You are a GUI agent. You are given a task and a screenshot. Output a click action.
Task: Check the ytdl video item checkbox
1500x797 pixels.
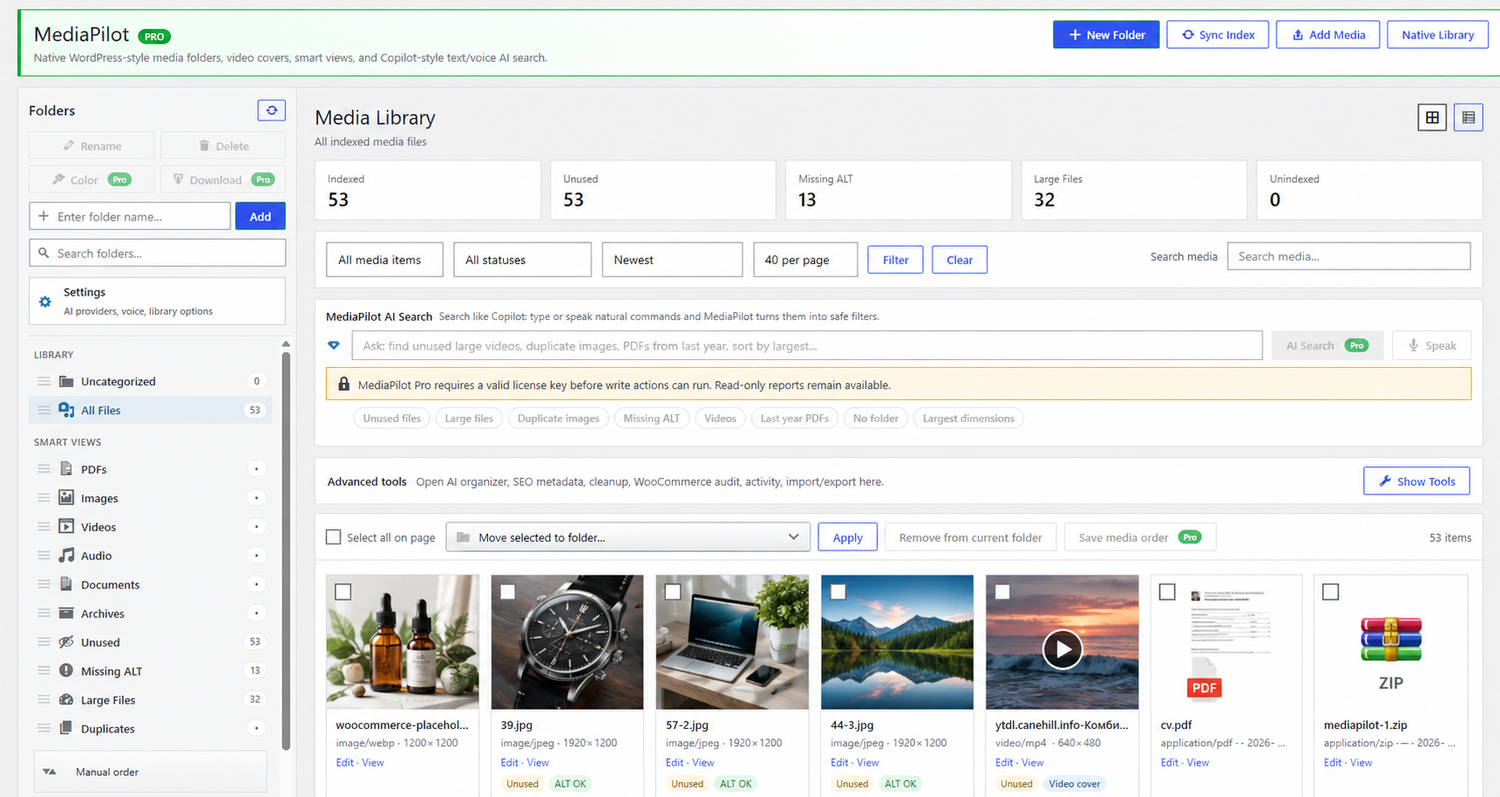[1003, 592]
